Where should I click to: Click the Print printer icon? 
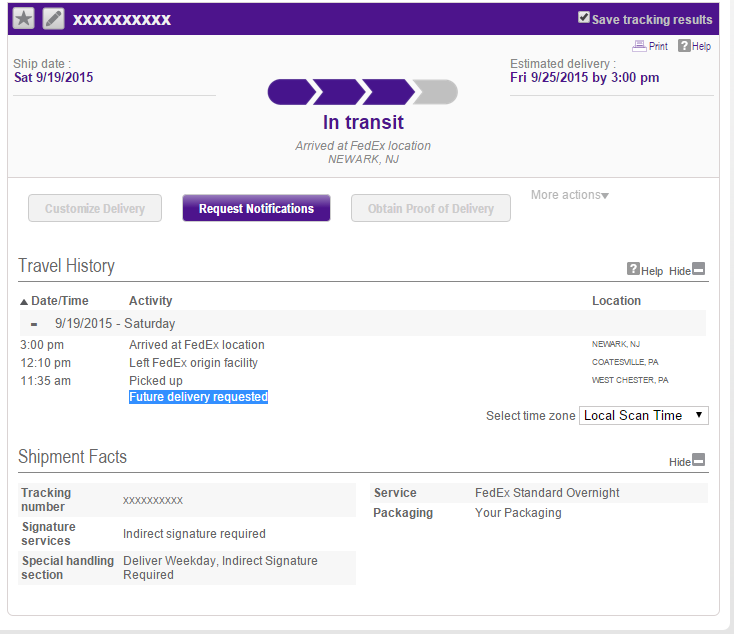tap(639, 46)
